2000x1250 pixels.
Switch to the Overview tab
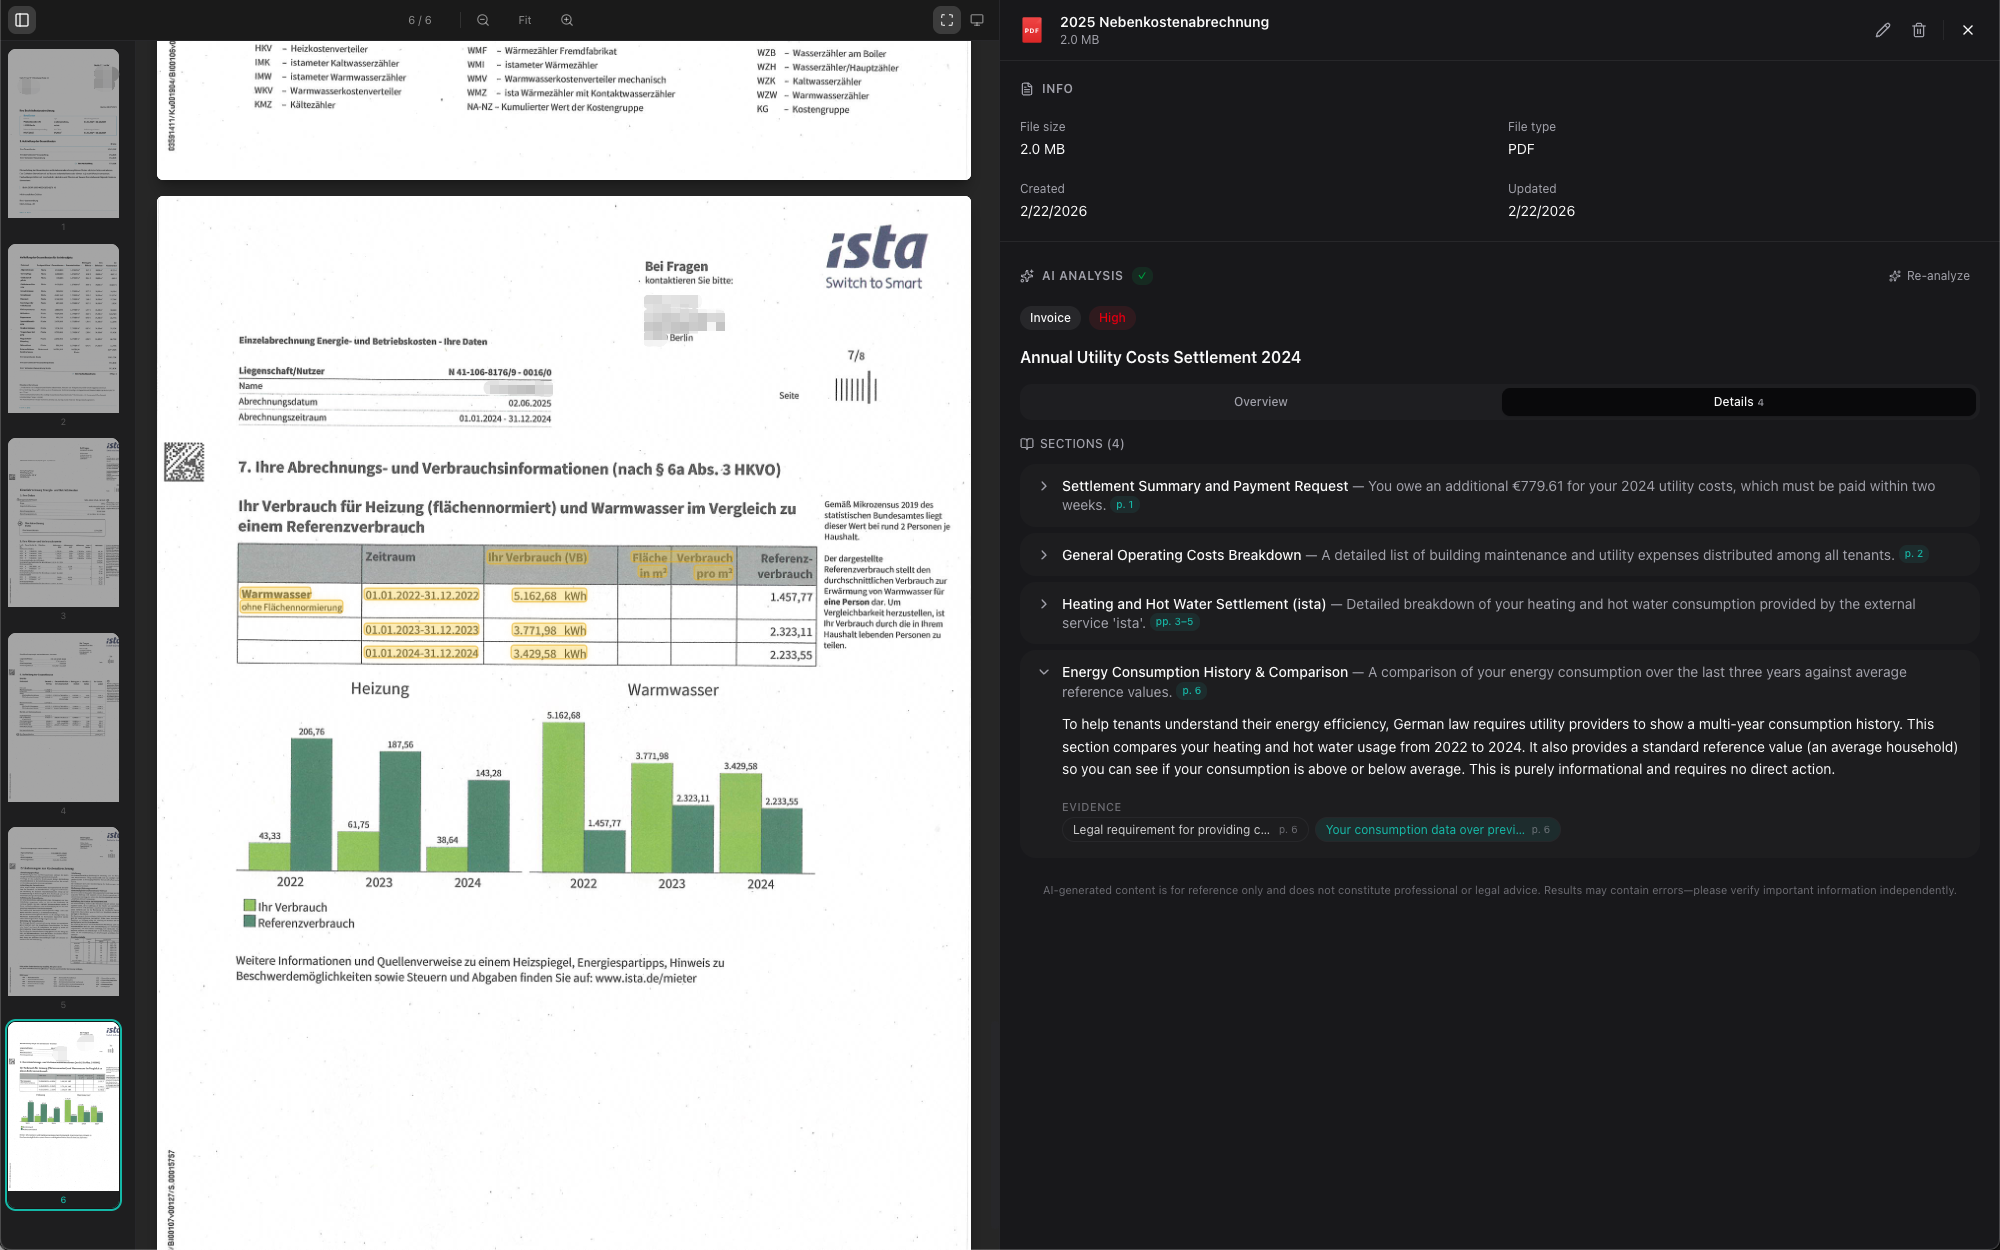[1259, 401]
